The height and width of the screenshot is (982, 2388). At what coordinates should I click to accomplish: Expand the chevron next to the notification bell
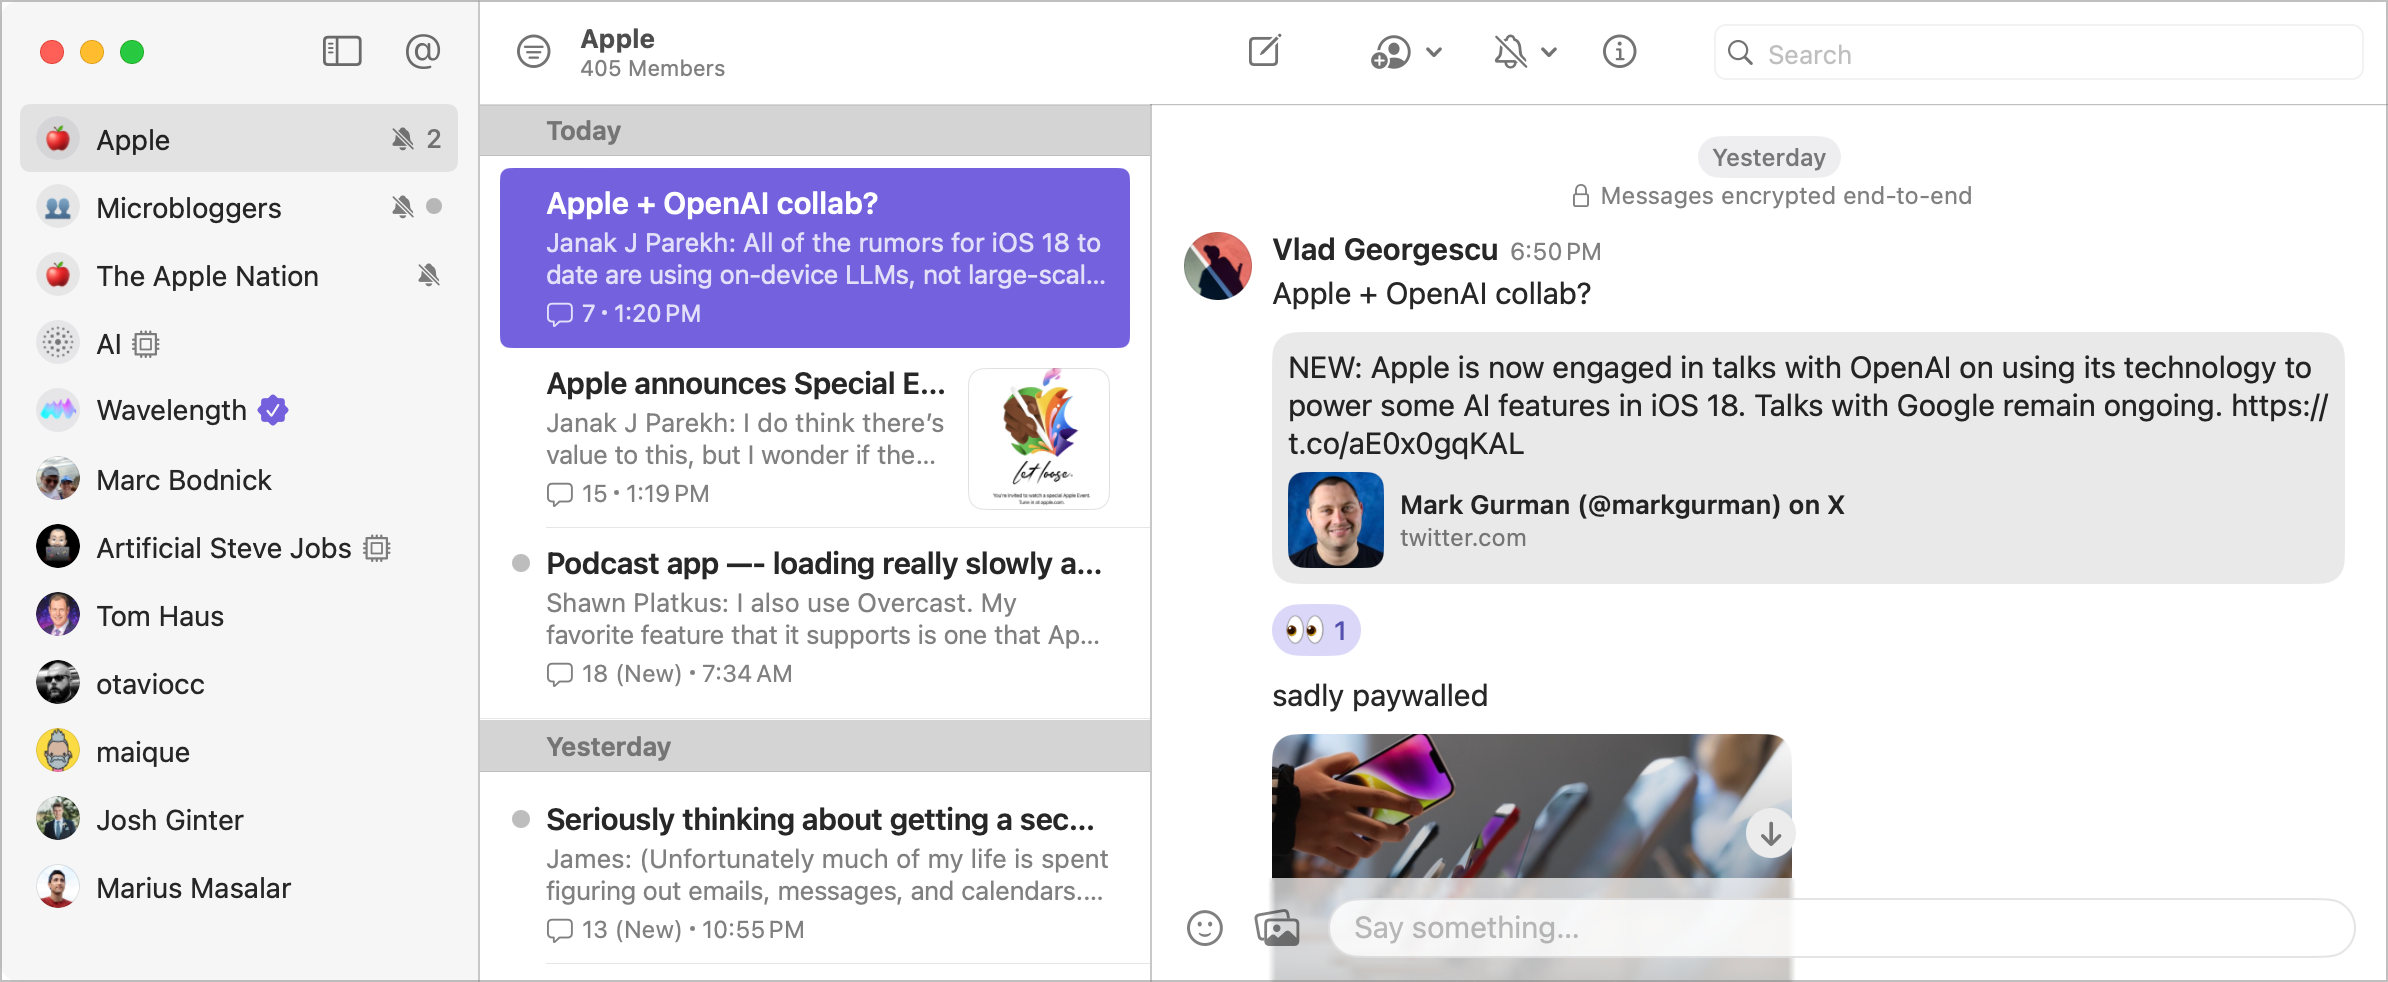pos(1549,53)
